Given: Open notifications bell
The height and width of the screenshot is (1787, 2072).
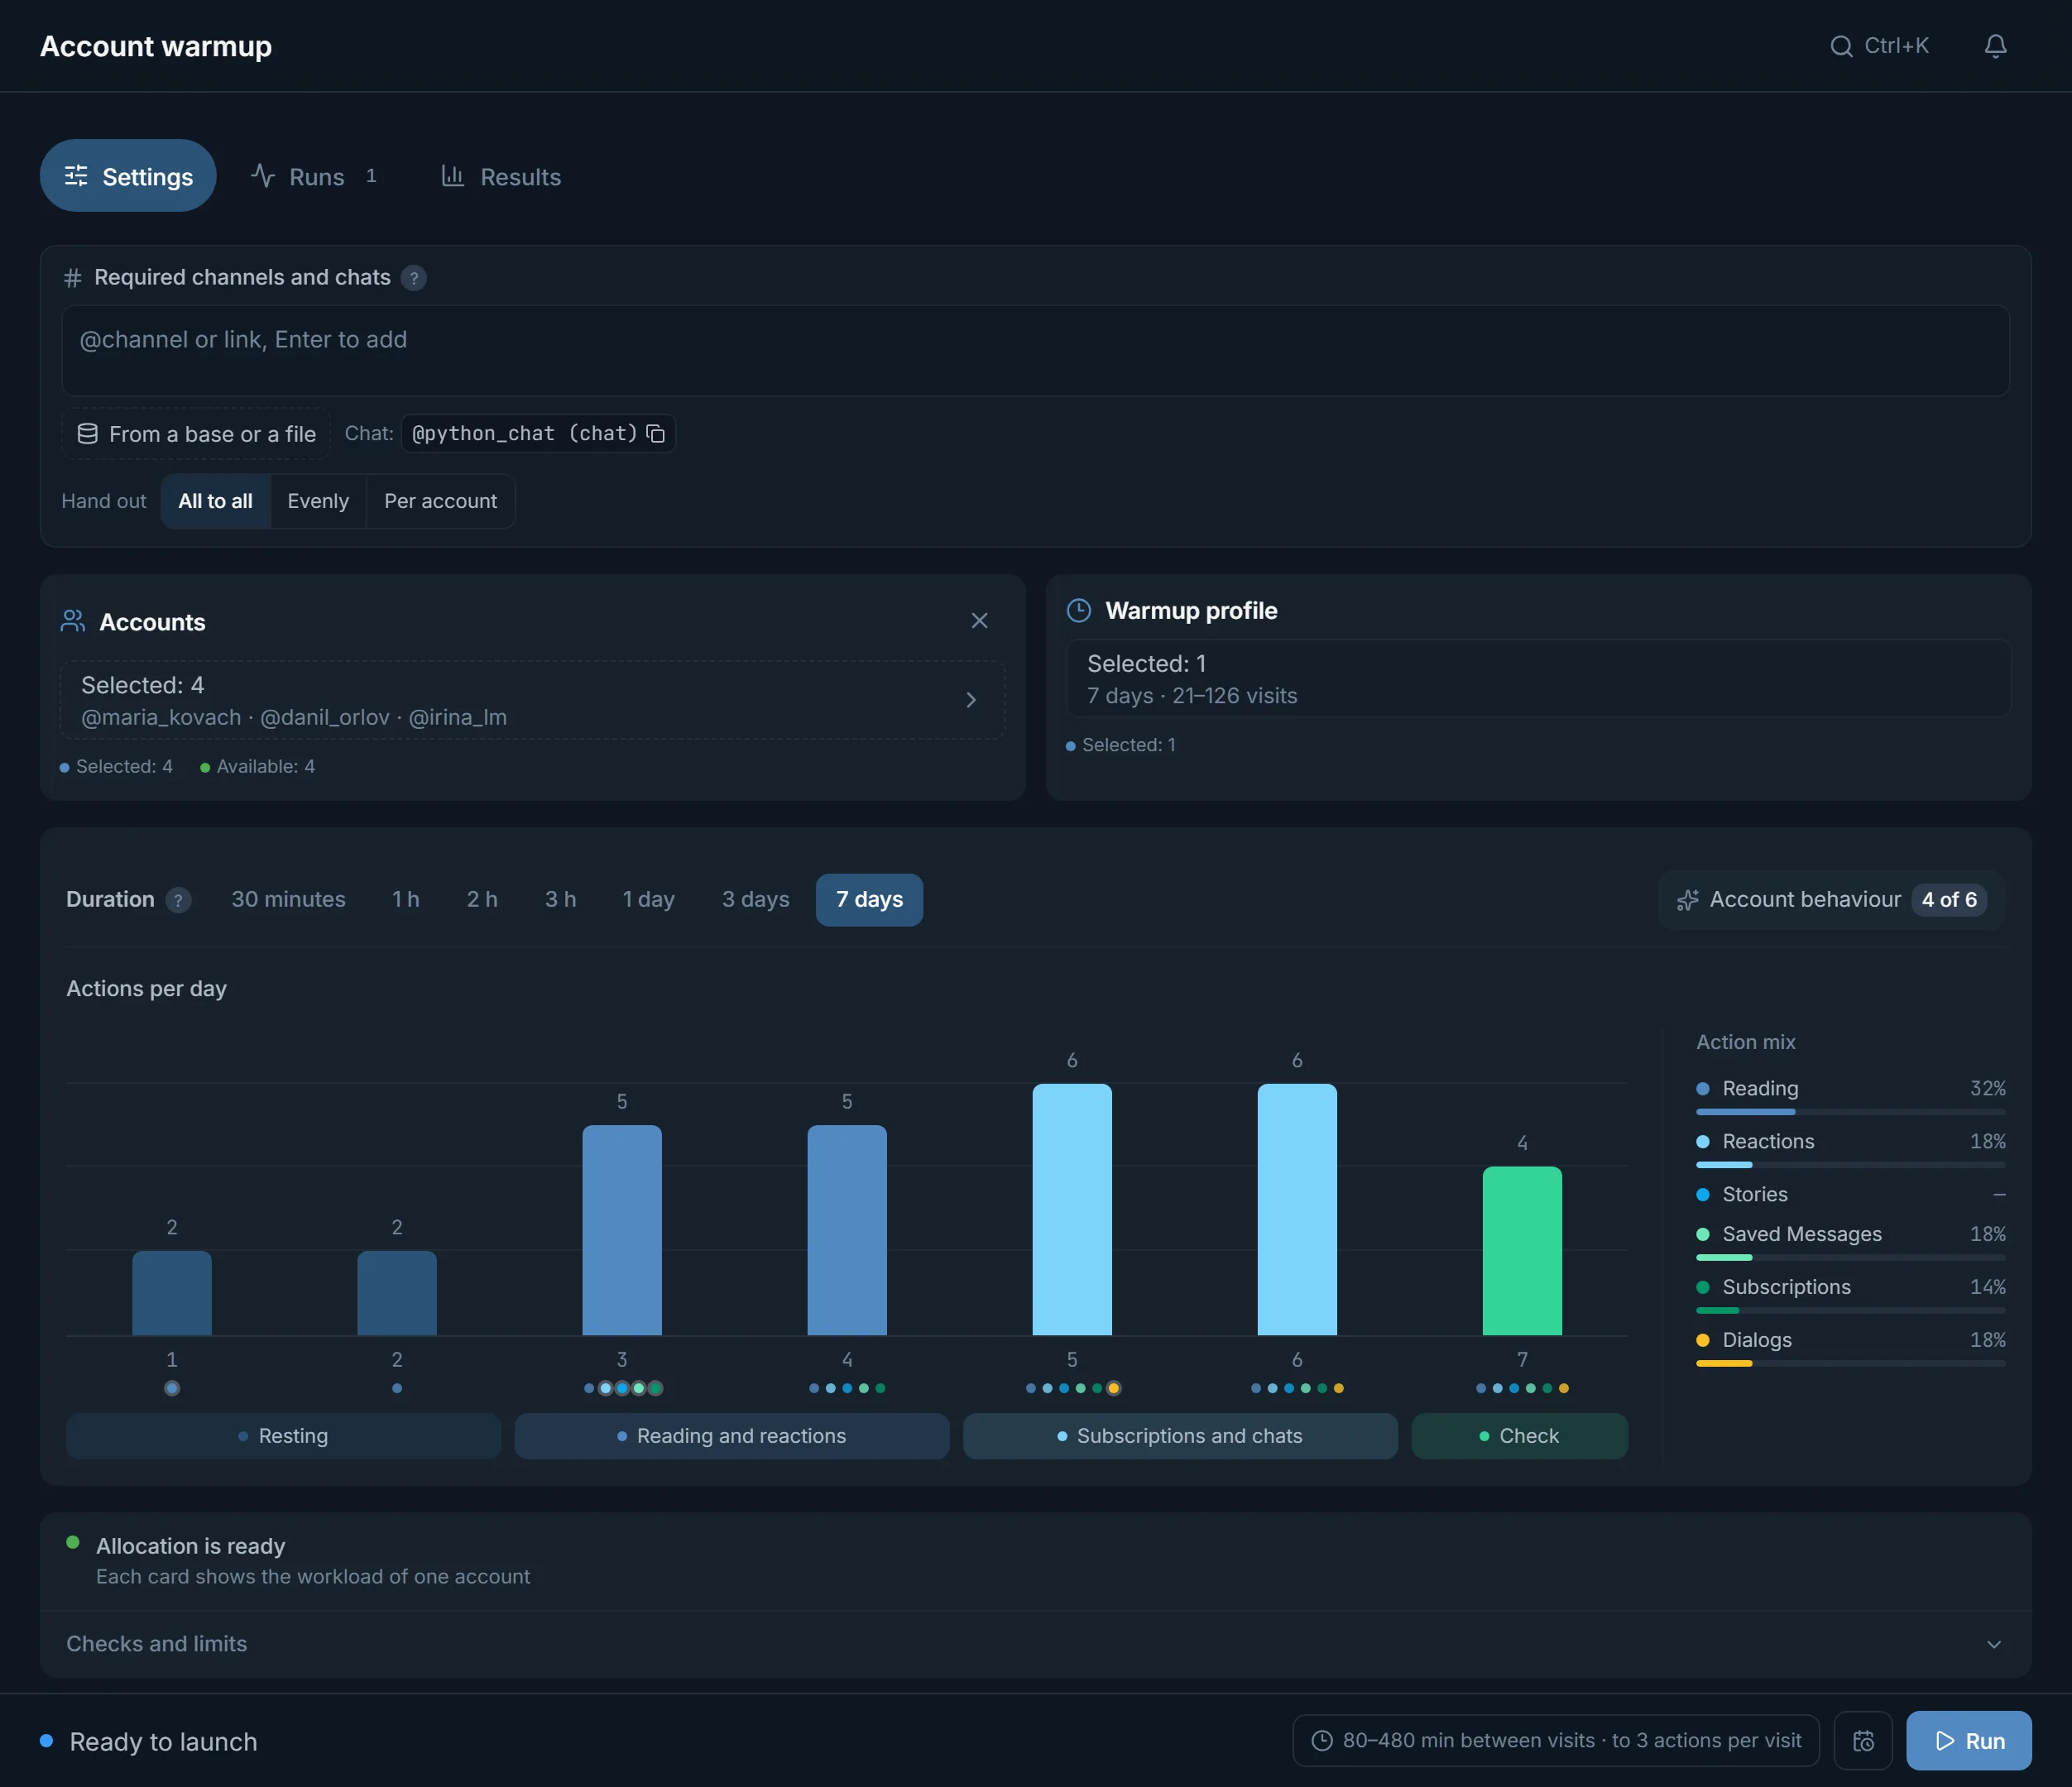Looking at the screenshot, I should 1995,46.
